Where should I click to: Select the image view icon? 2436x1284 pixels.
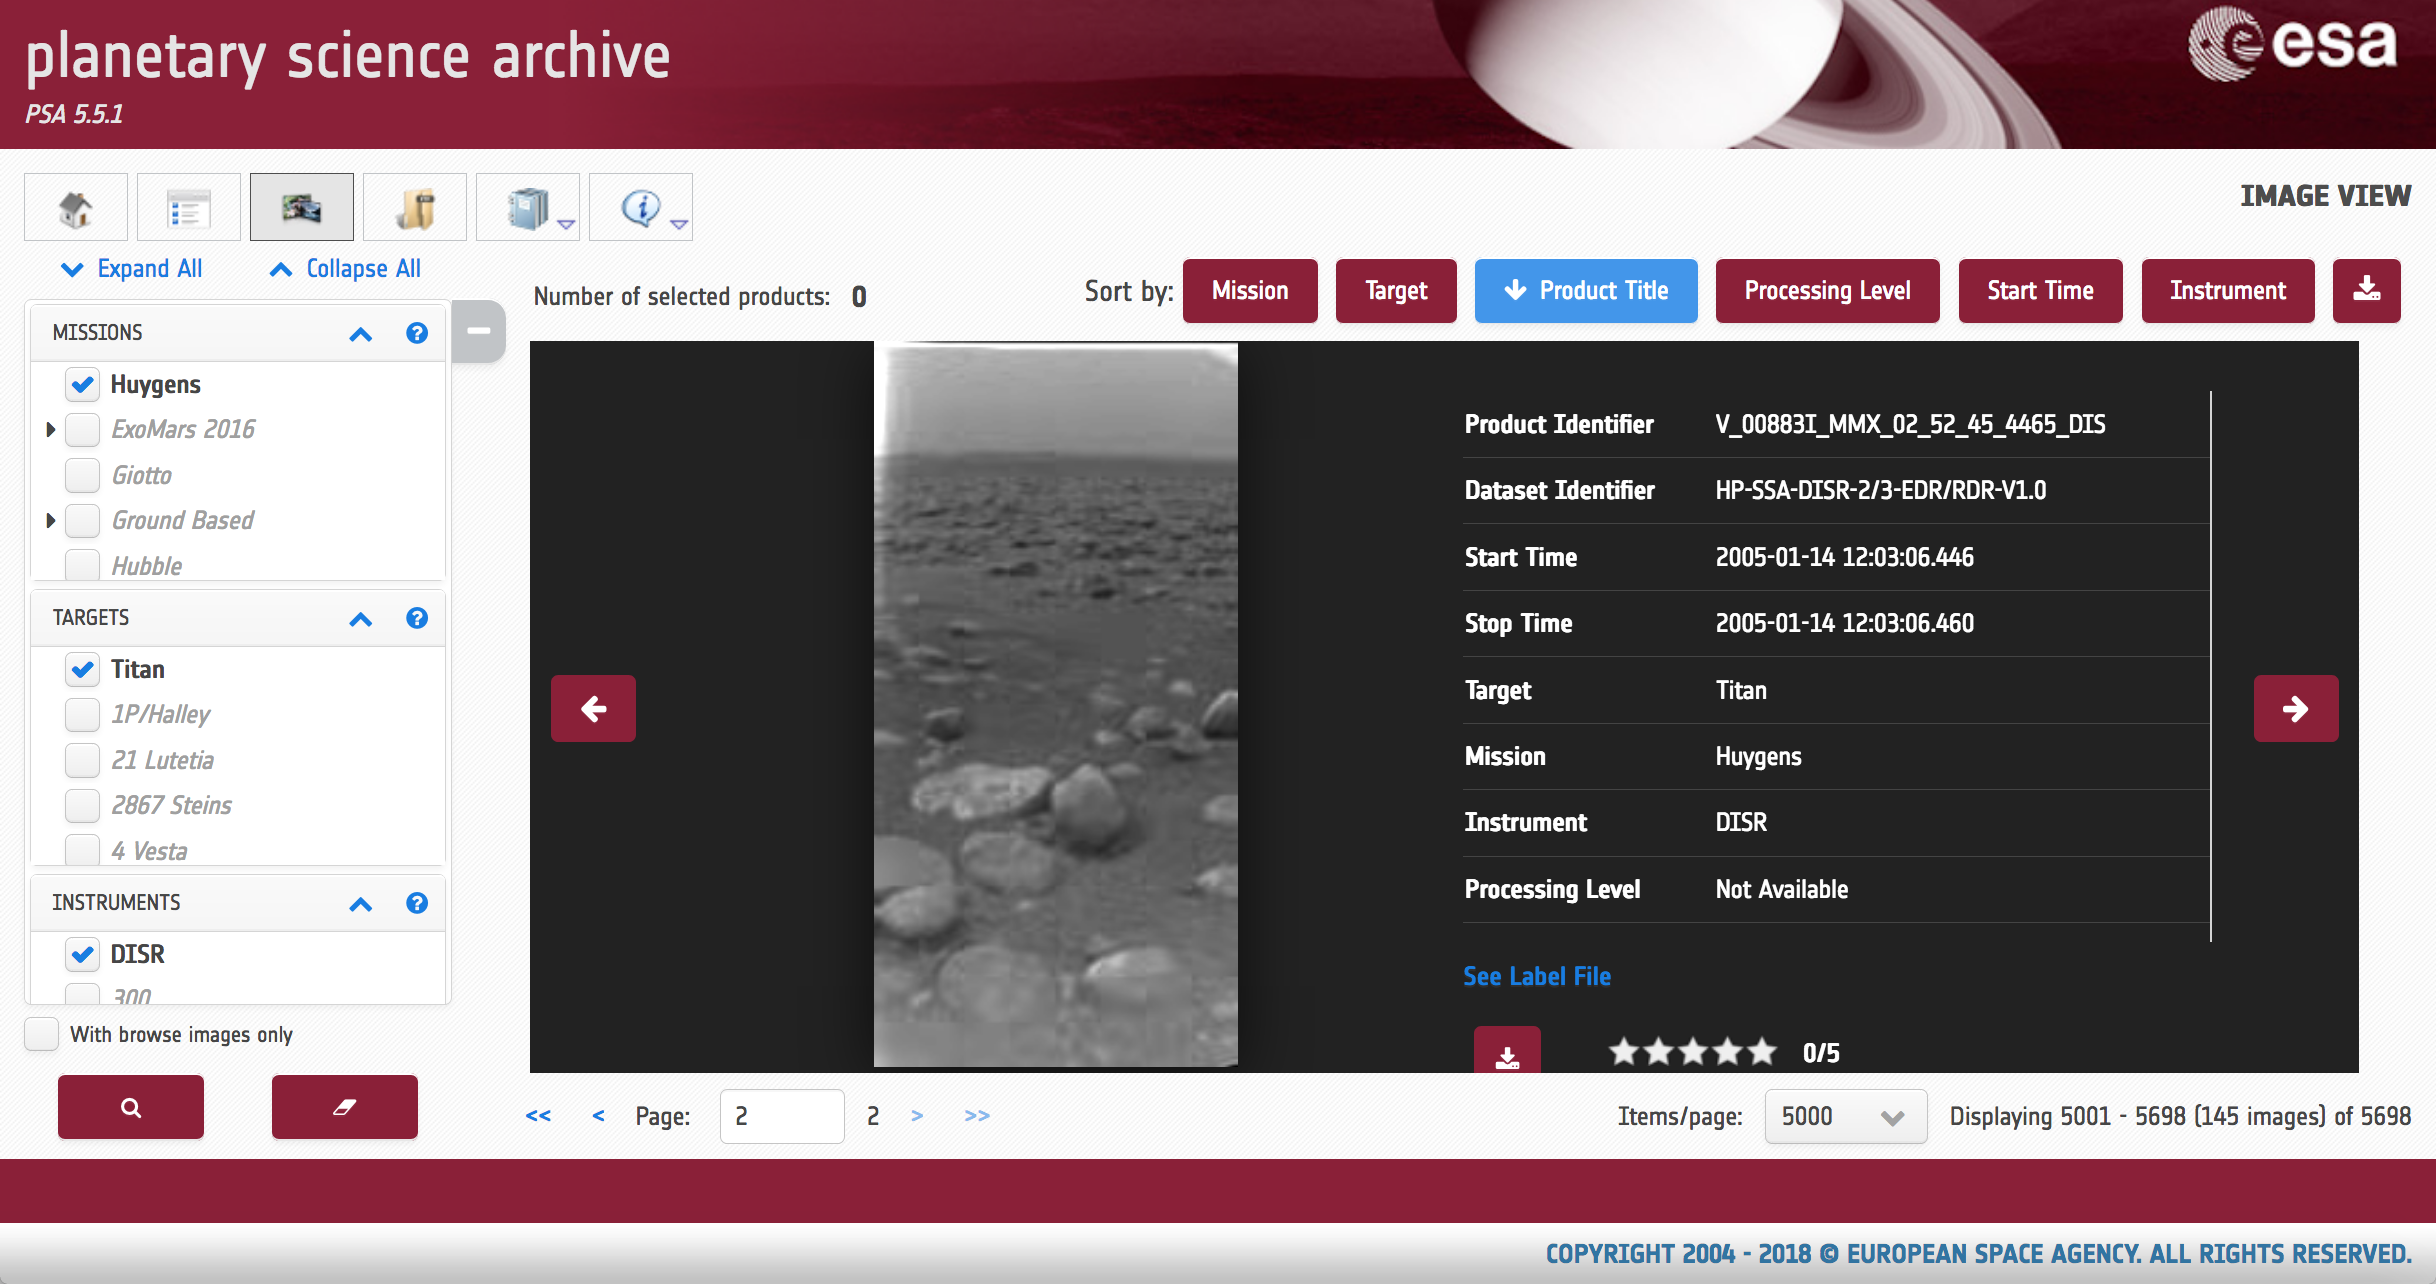pos(301,208)
